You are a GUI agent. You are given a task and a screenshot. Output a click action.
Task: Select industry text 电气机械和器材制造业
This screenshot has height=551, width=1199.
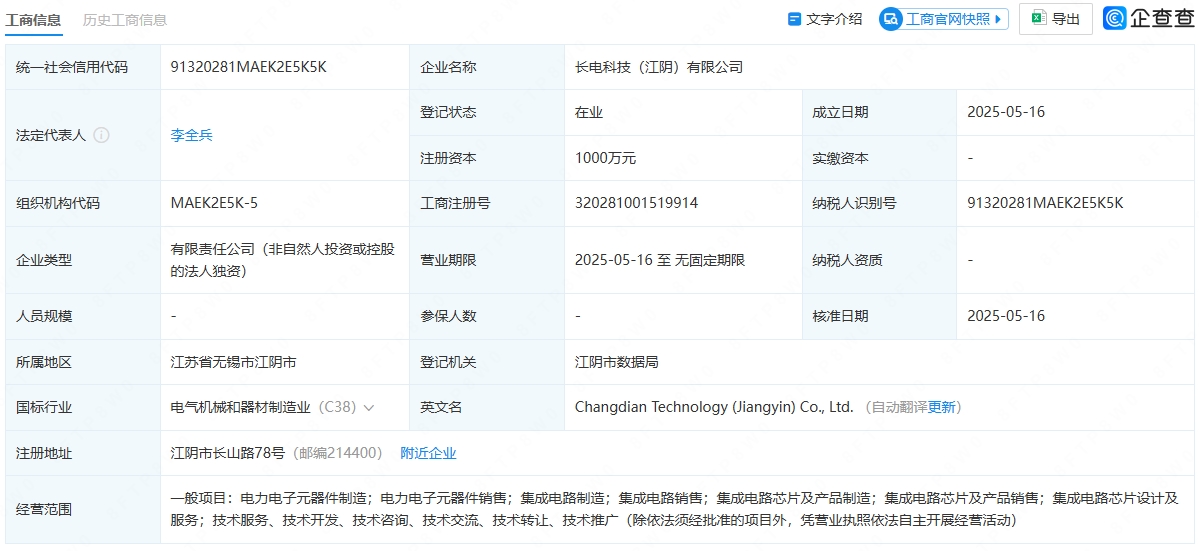pos(241,407)
